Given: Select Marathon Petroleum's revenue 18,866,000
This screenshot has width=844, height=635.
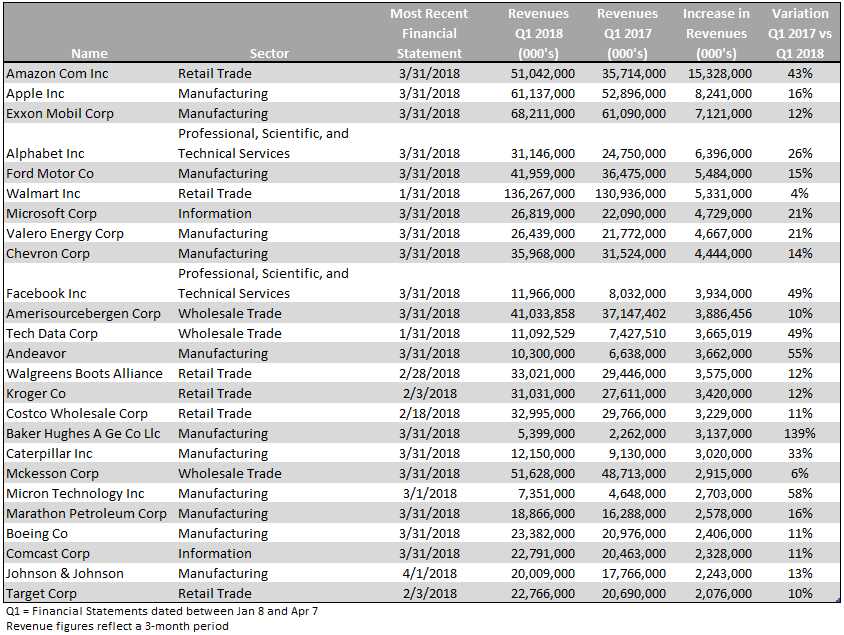Looking at the screenshot, I should coord(543,513).
